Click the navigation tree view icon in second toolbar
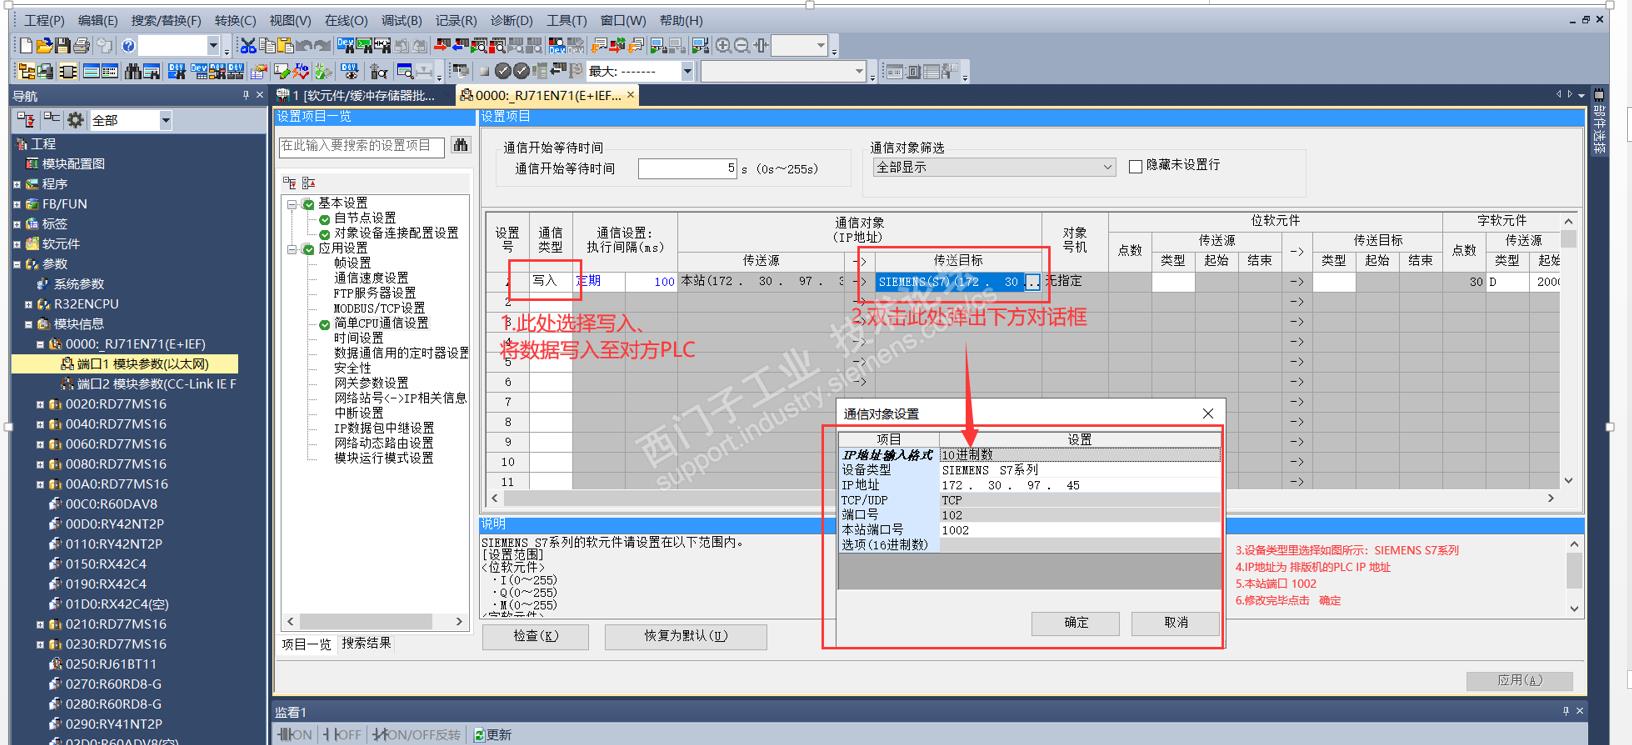This screenshot has height=745, width=1632. 27,72
